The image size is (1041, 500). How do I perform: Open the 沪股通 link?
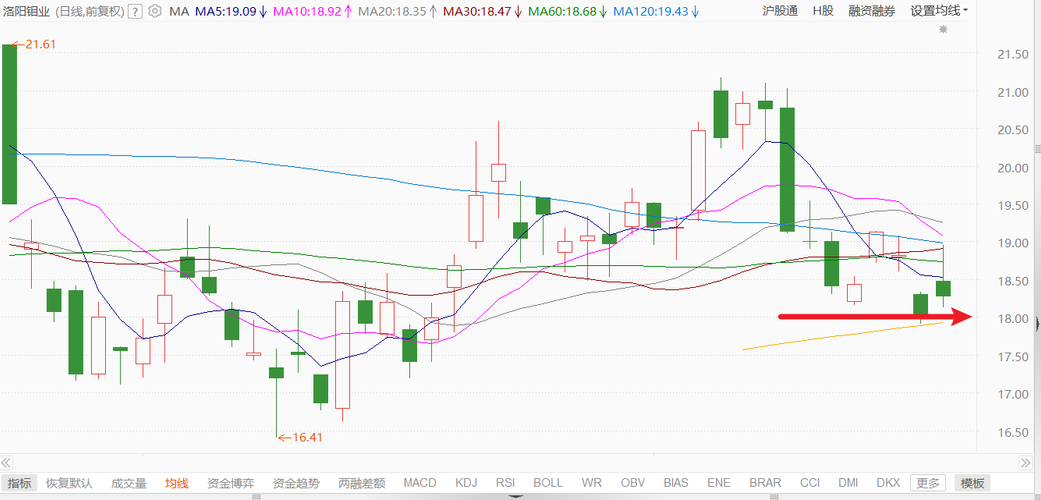point(781,11)
